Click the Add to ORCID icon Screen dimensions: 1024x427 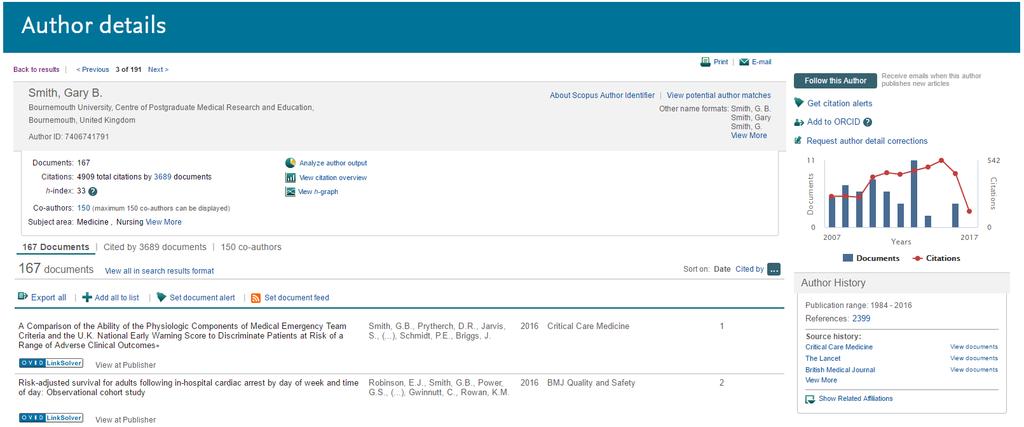[x=799, y=122]
